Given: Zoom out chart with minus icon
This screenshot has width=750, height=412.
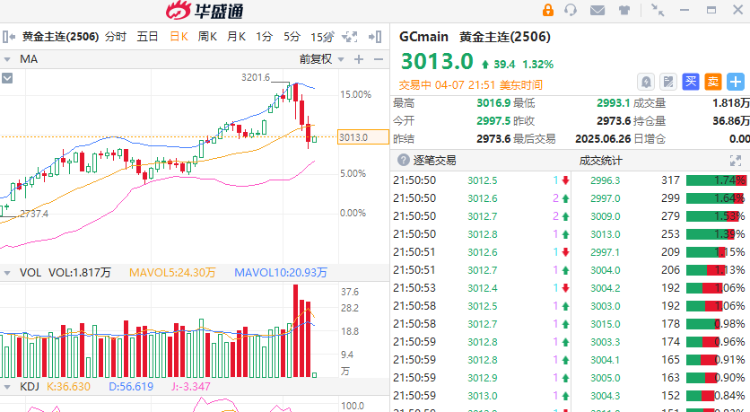Looking at the screenshot, I should pos(378,59).
